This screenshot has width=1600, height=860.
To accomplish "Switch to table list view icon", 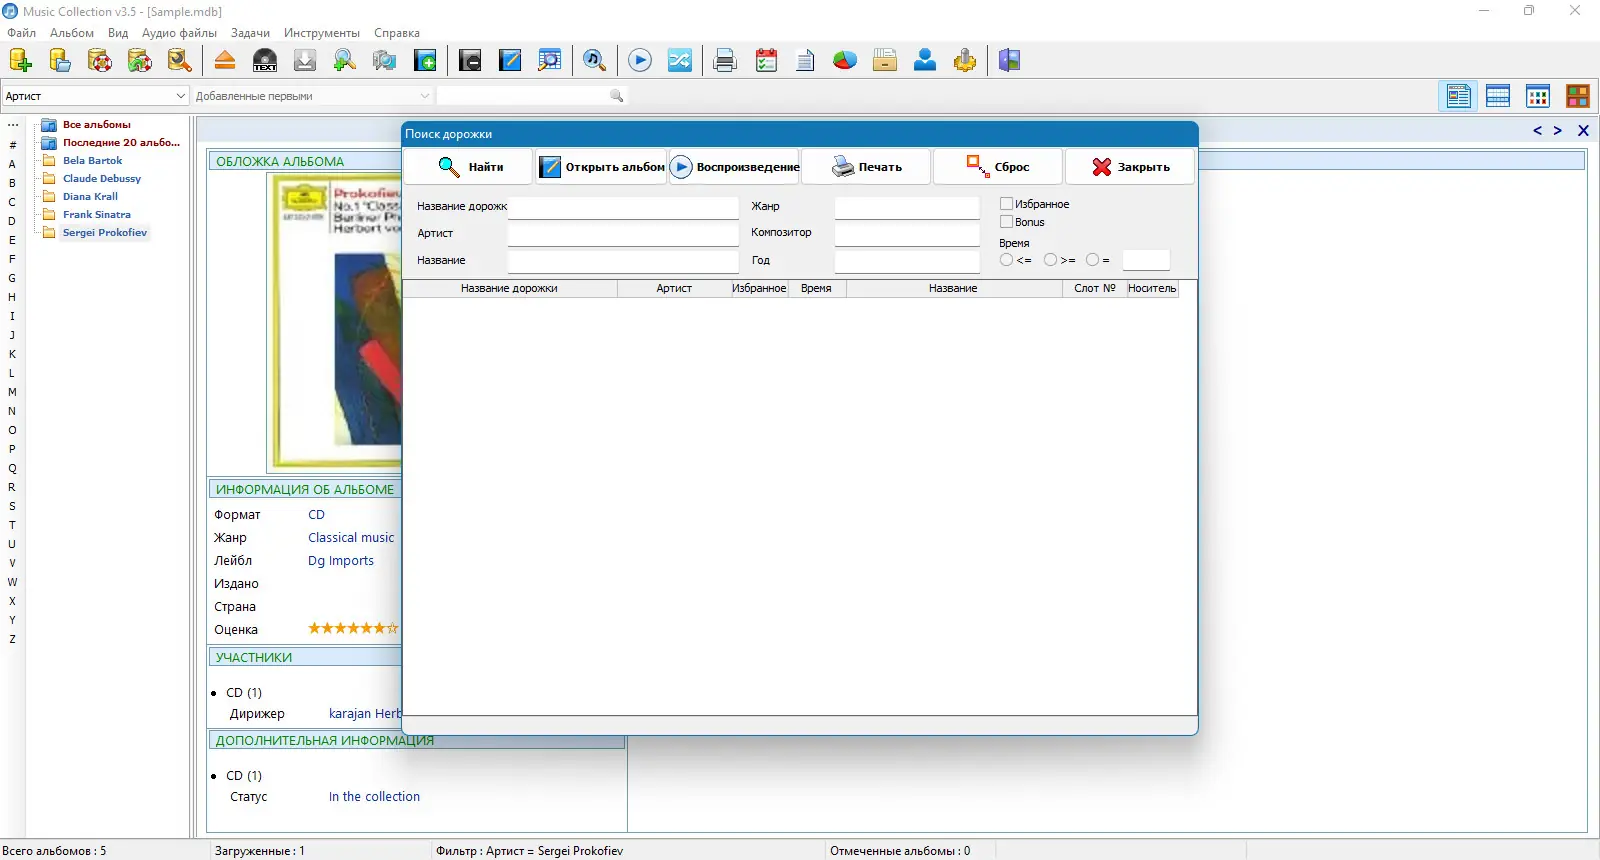I will tap(1498, 96).
